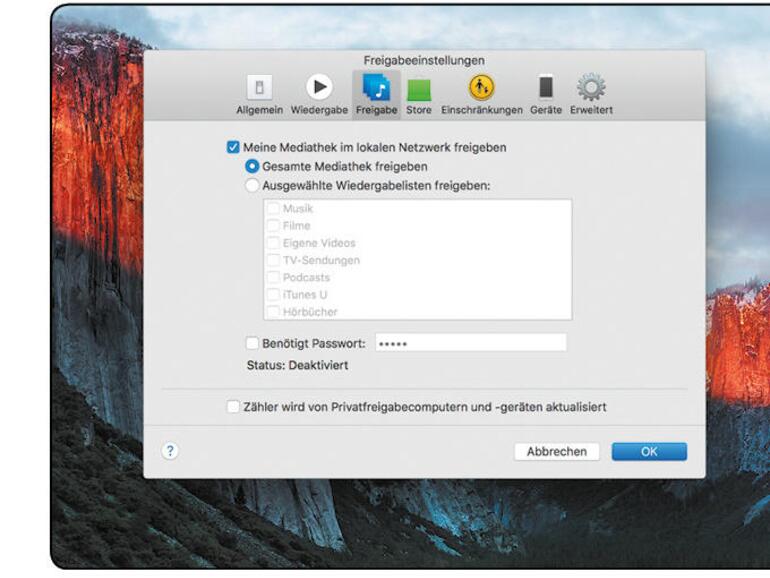Viewport: 770px width, 578px height.
Task: Open the Store preferences pane
Action: [x=419, y=95]
